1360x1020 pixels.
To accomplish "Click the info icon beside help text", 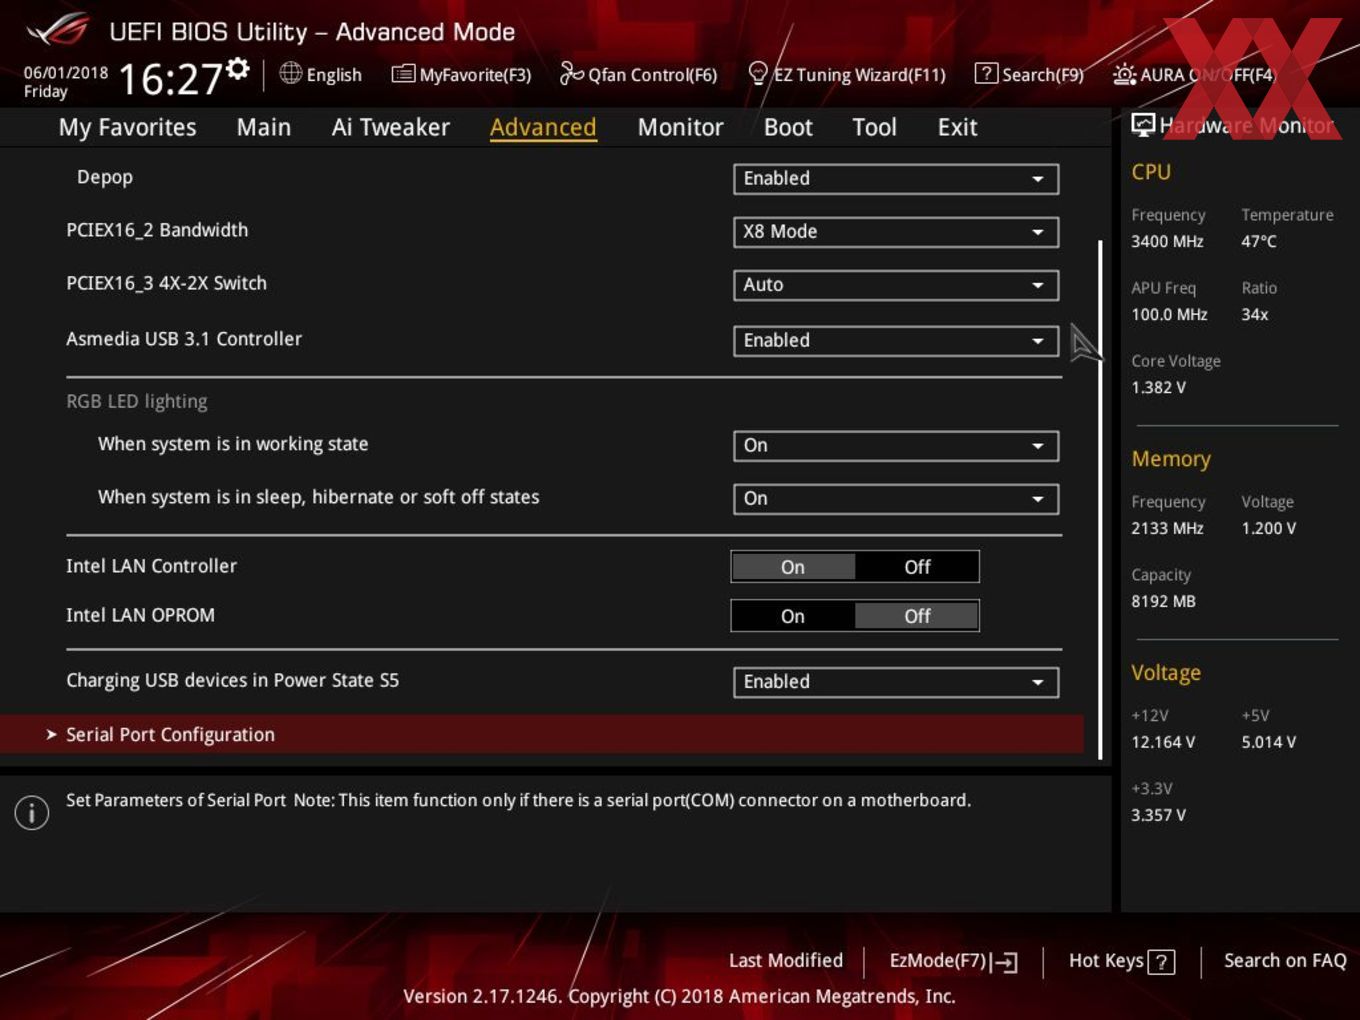I will click(x=32, y=812).
